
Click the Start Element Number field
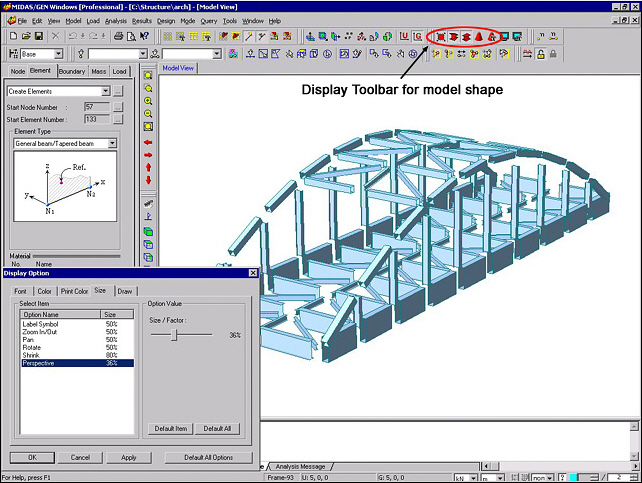coord(97,119)
